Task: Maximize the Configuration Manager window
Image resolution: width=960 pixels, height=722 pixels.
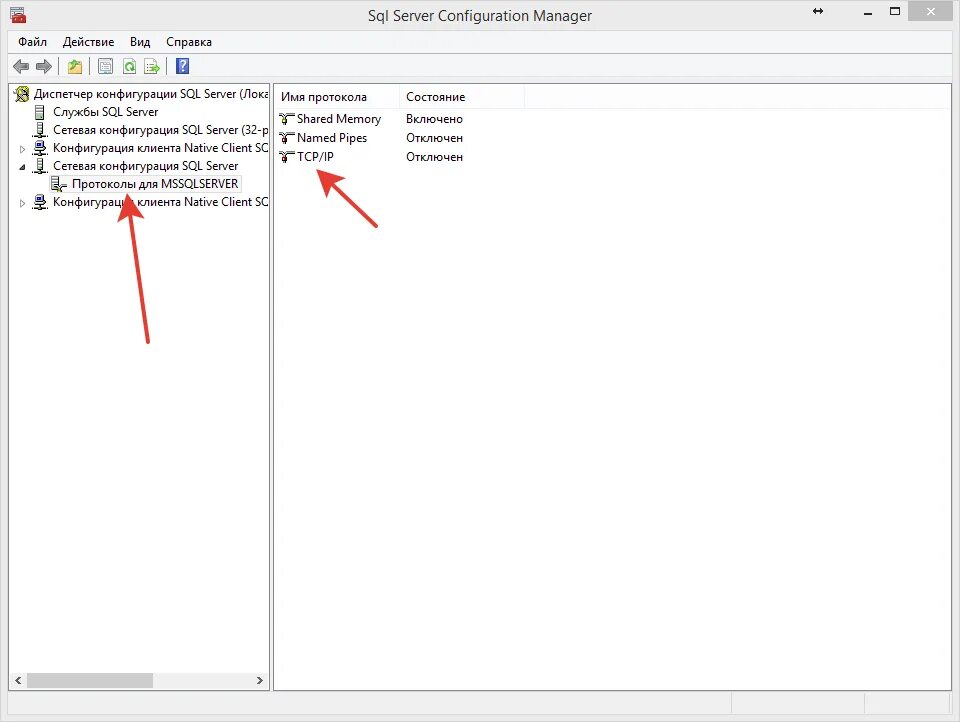Action: 895,12
